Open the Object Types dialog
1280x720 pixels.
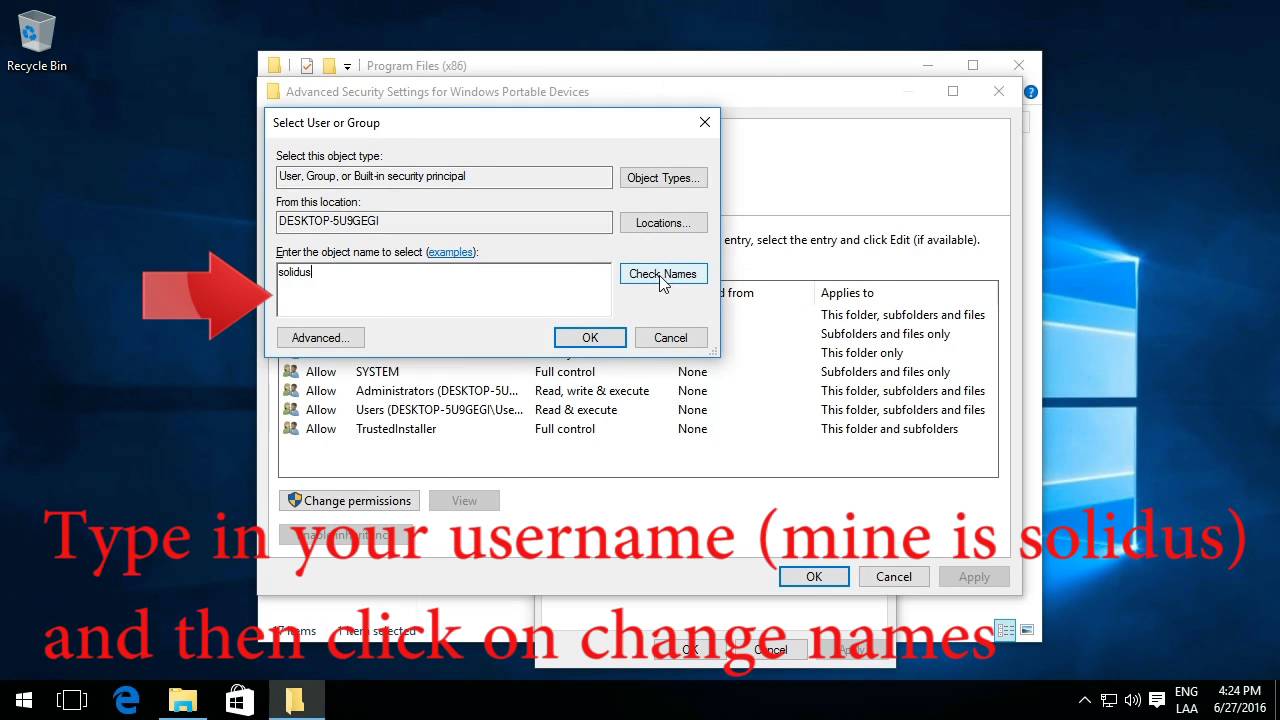(x=664, y=178)
